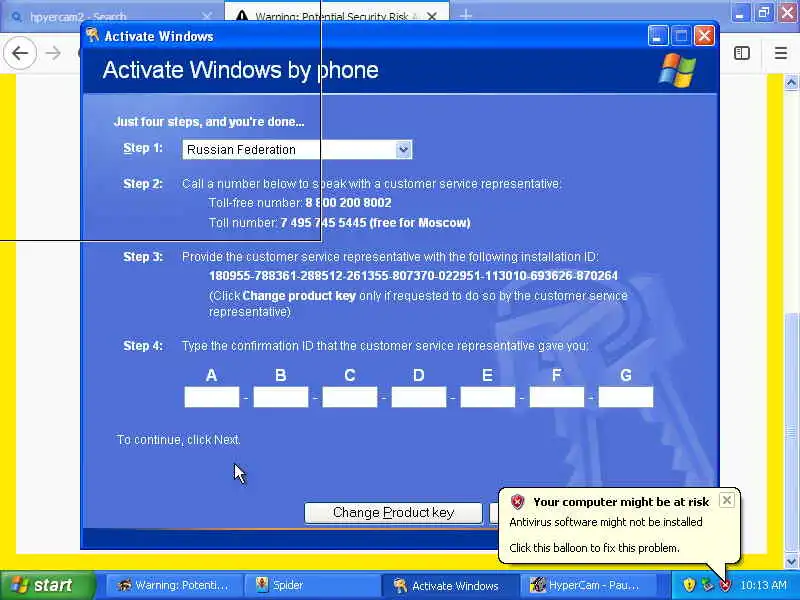The width and height of the screenshot is (800, 600).
Task: Focus confirmation ID field C
Action: tap(350, 397)
